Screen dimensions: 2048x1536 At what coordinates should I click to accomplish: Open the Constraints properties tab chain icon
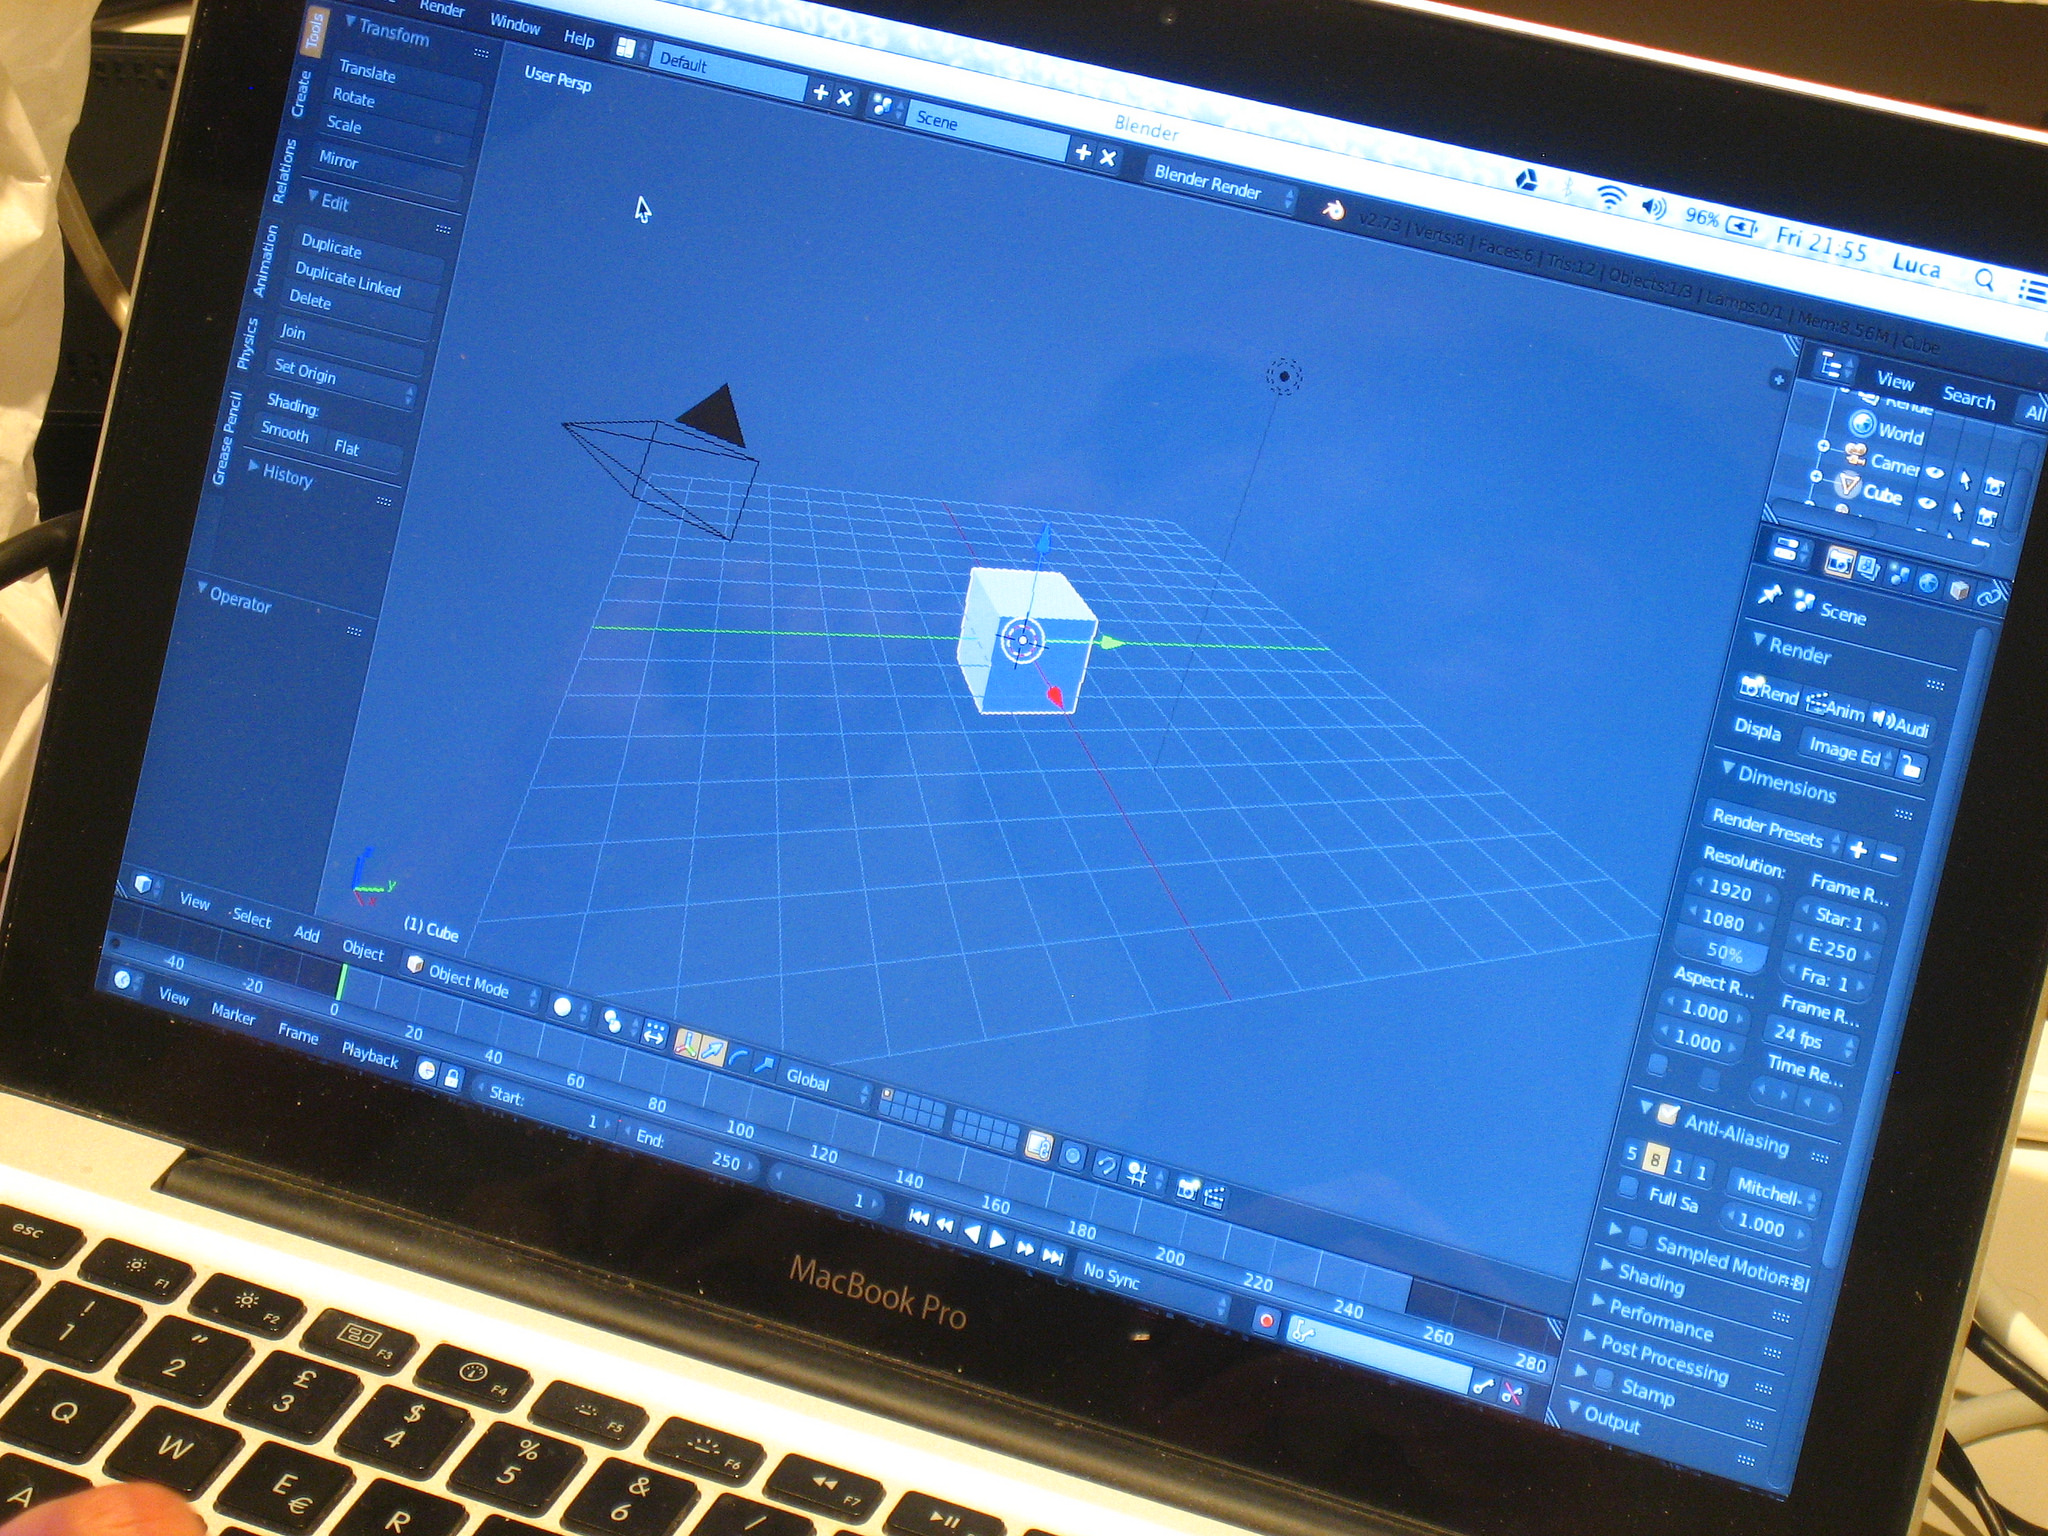[x=1989, y=596]
